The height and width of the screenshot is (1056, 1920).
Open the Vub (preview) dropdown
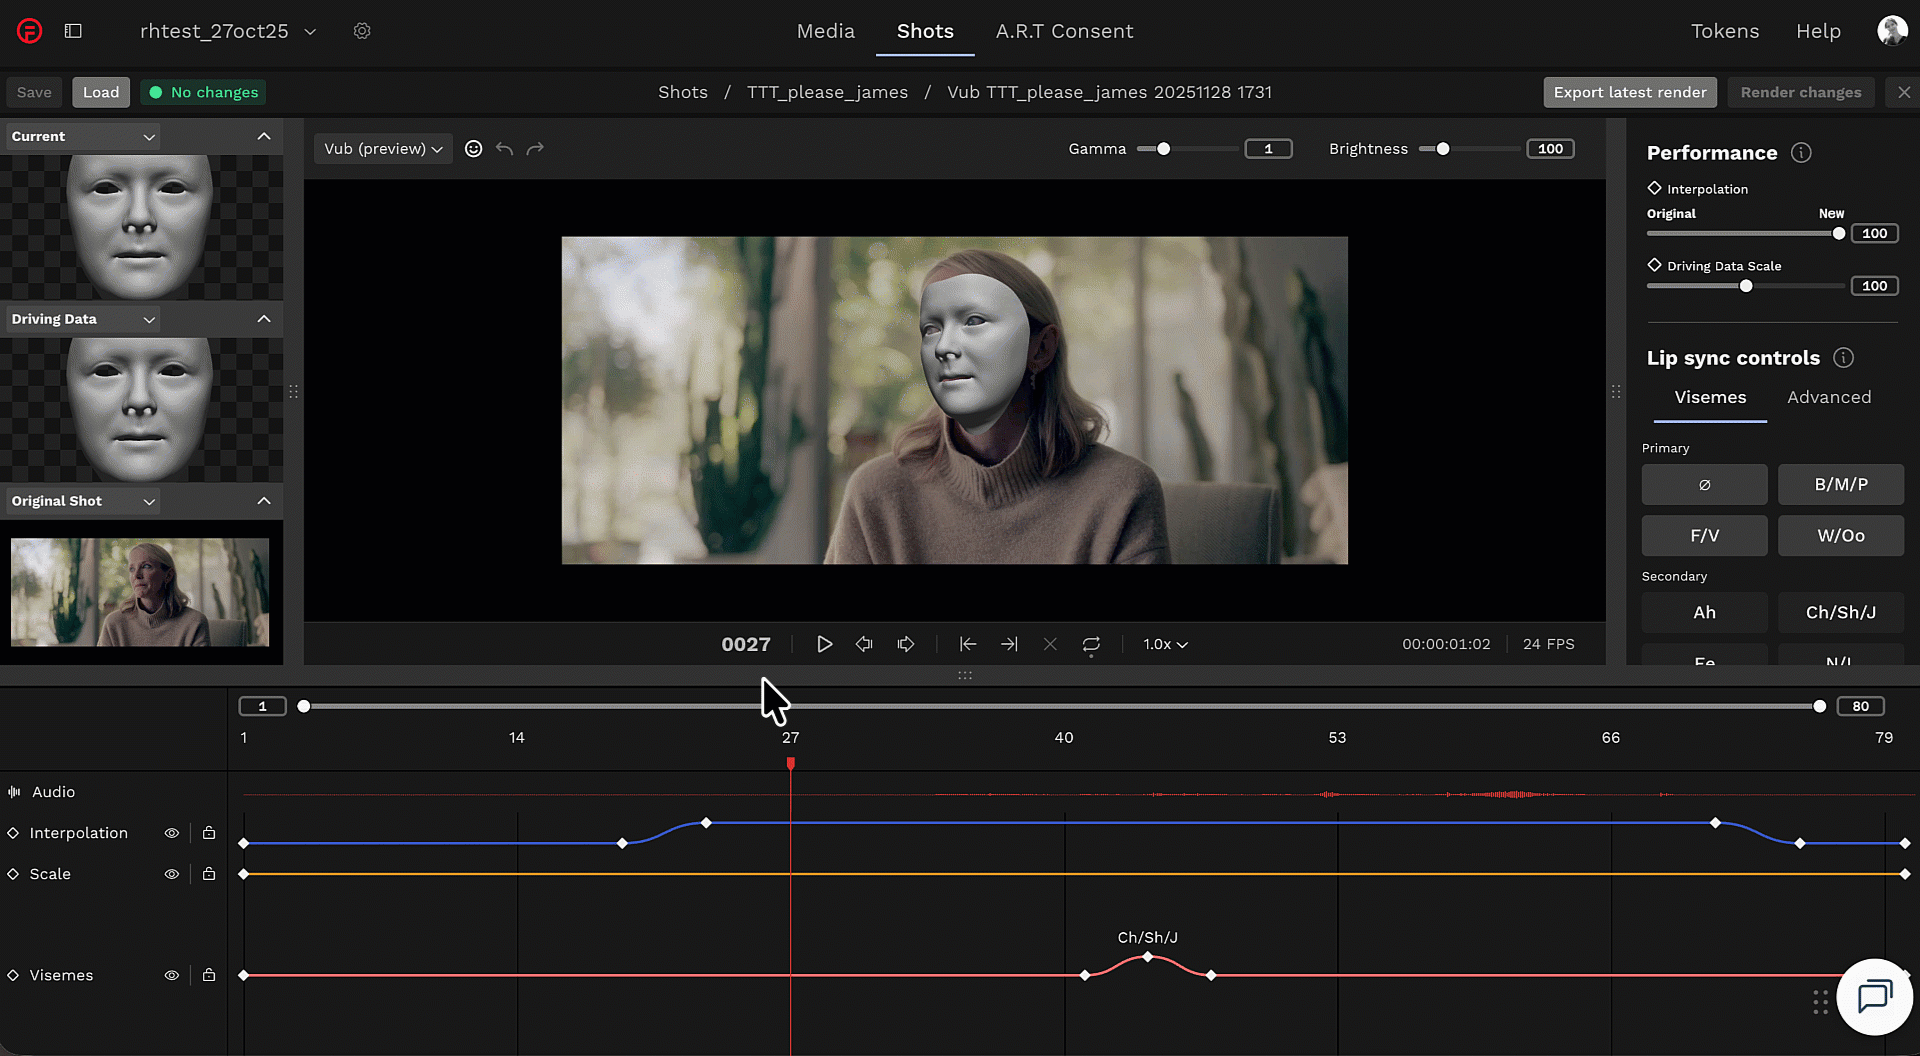pos(383,149)
